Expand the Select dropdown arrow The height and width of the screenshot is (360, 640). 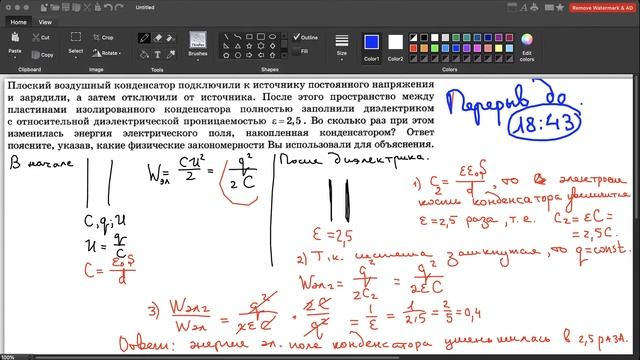click(x=76, y=58)
